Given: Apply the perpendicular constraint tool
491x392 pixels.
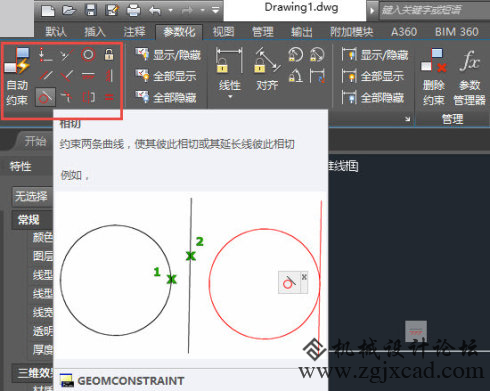Looking at the screenshot, I should (66, 76).
